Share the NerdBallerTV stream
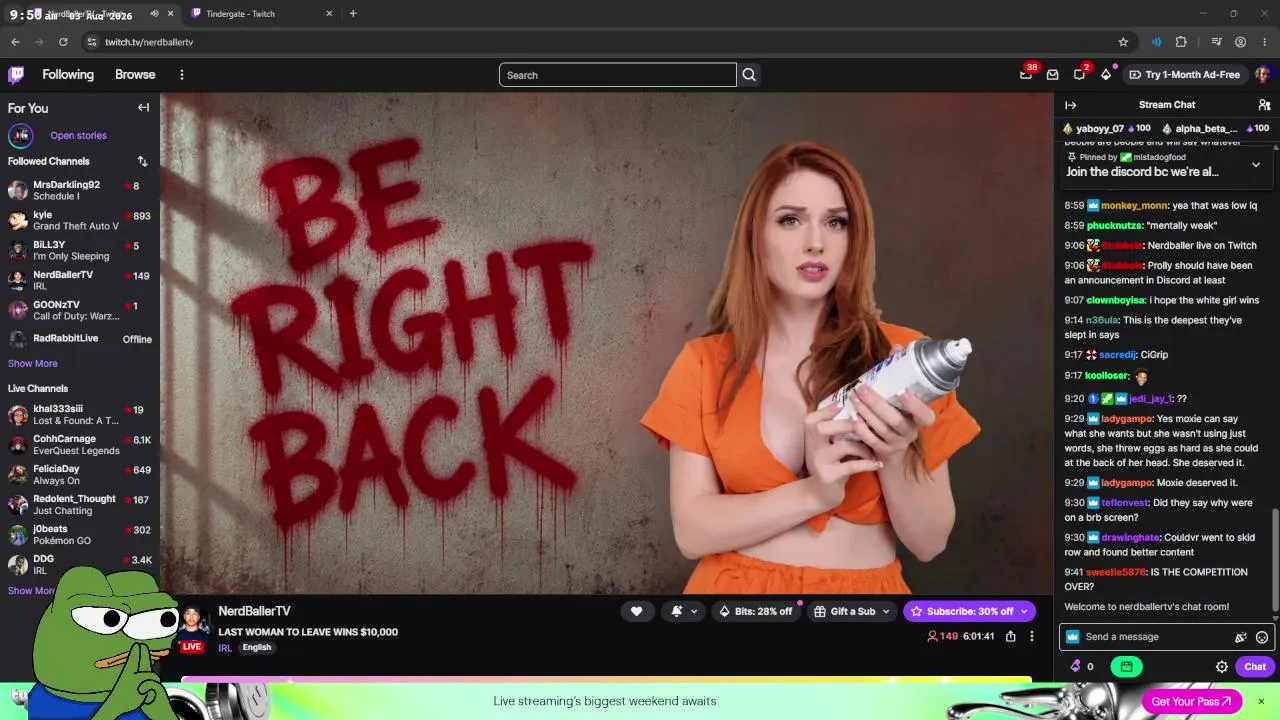 [x=1011, y=636]
